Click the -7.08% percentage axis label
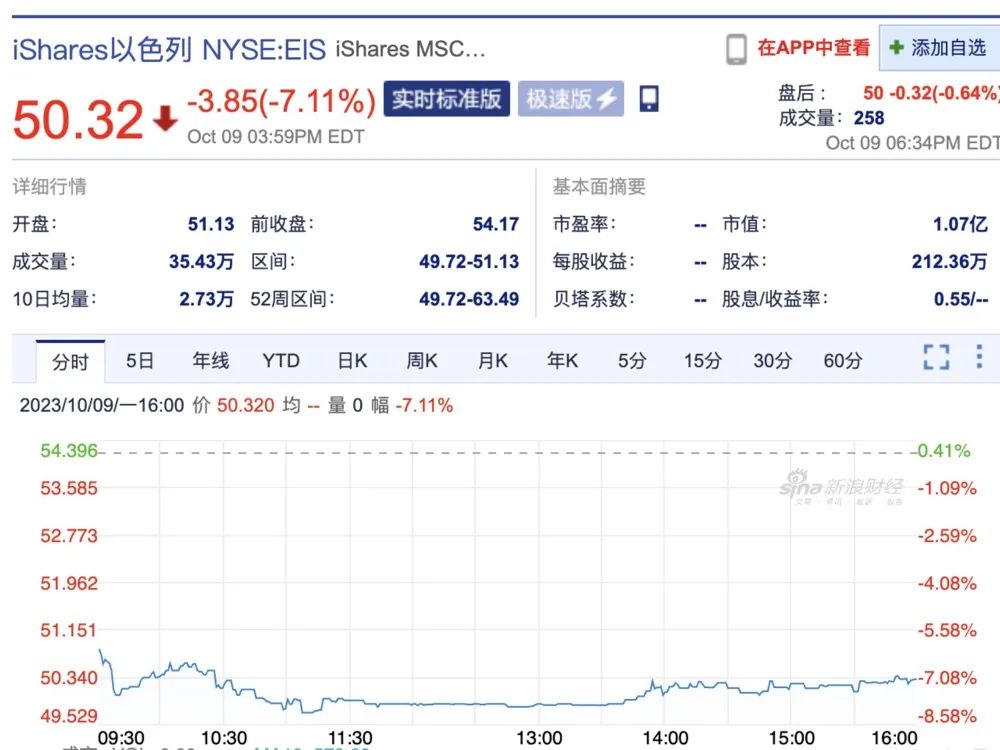This screenshot has height=750, width=1000. 947,677
